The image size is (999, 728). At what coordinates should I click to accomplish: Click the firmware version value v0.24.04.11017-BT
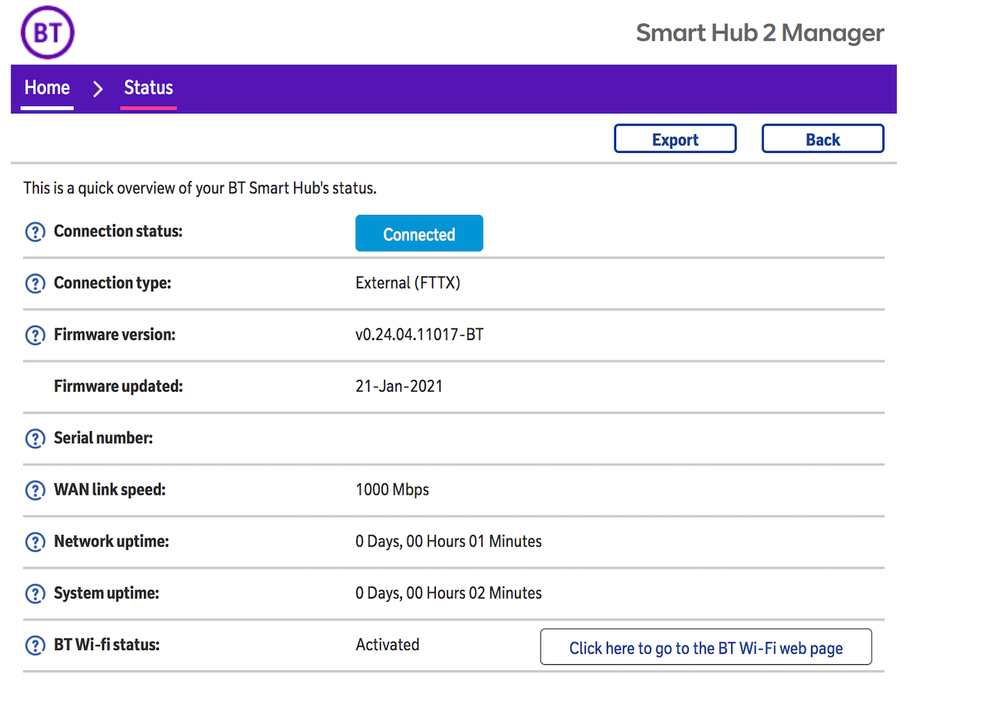(419, 335)
